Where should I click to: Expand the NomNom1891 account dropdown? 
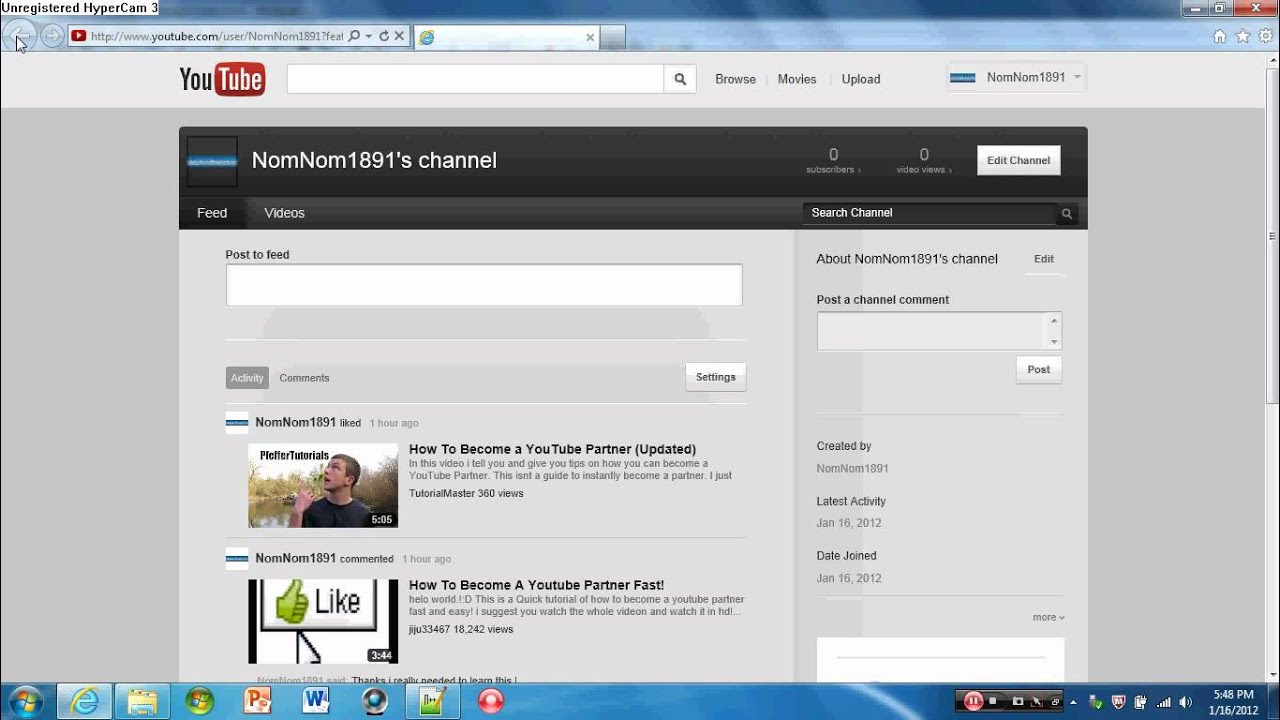point(1077,77)
